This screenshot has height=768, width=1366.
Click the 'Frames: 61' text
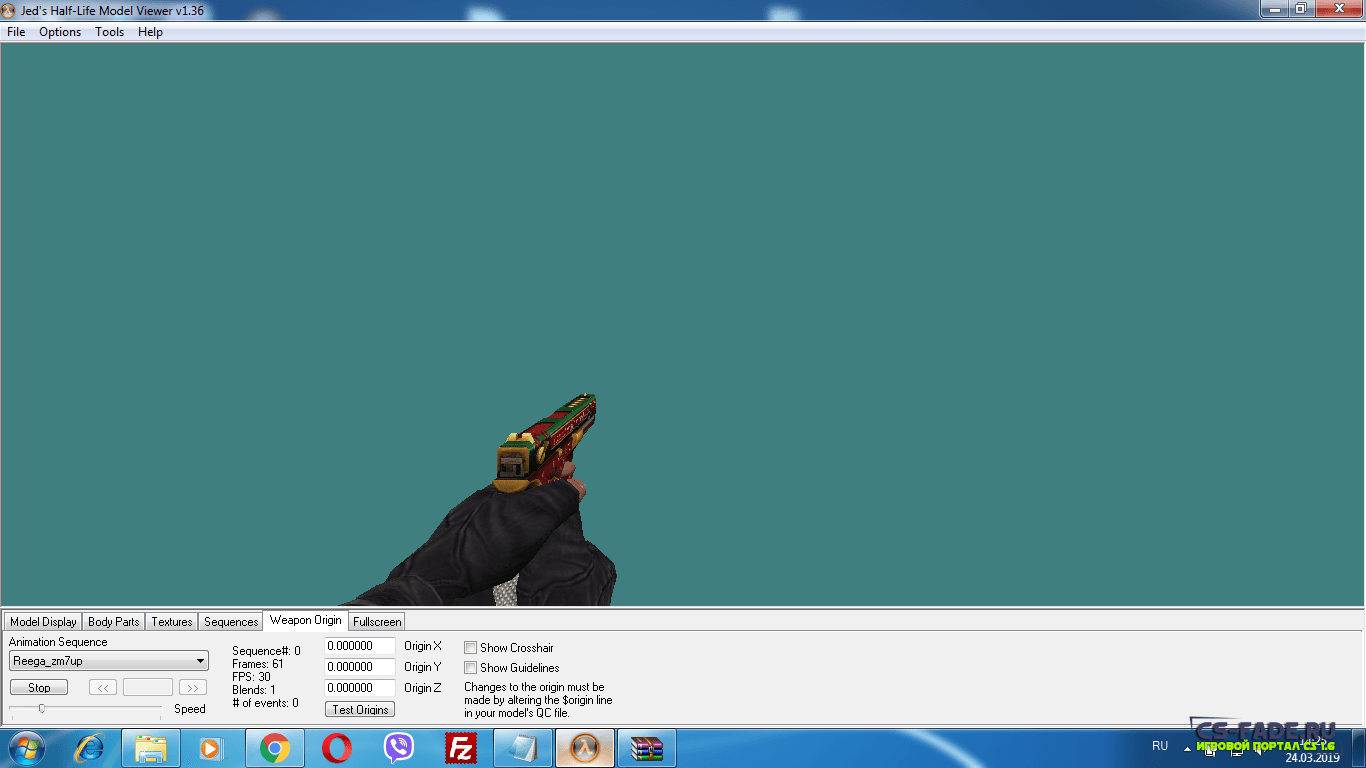tap(258, 664)
